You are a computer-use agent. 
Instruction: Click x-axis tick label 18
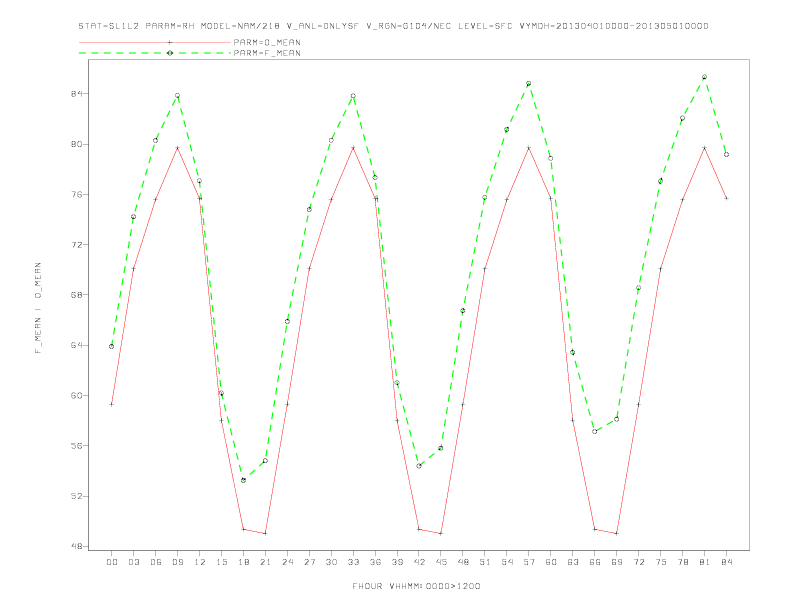[x=243, y=562]
